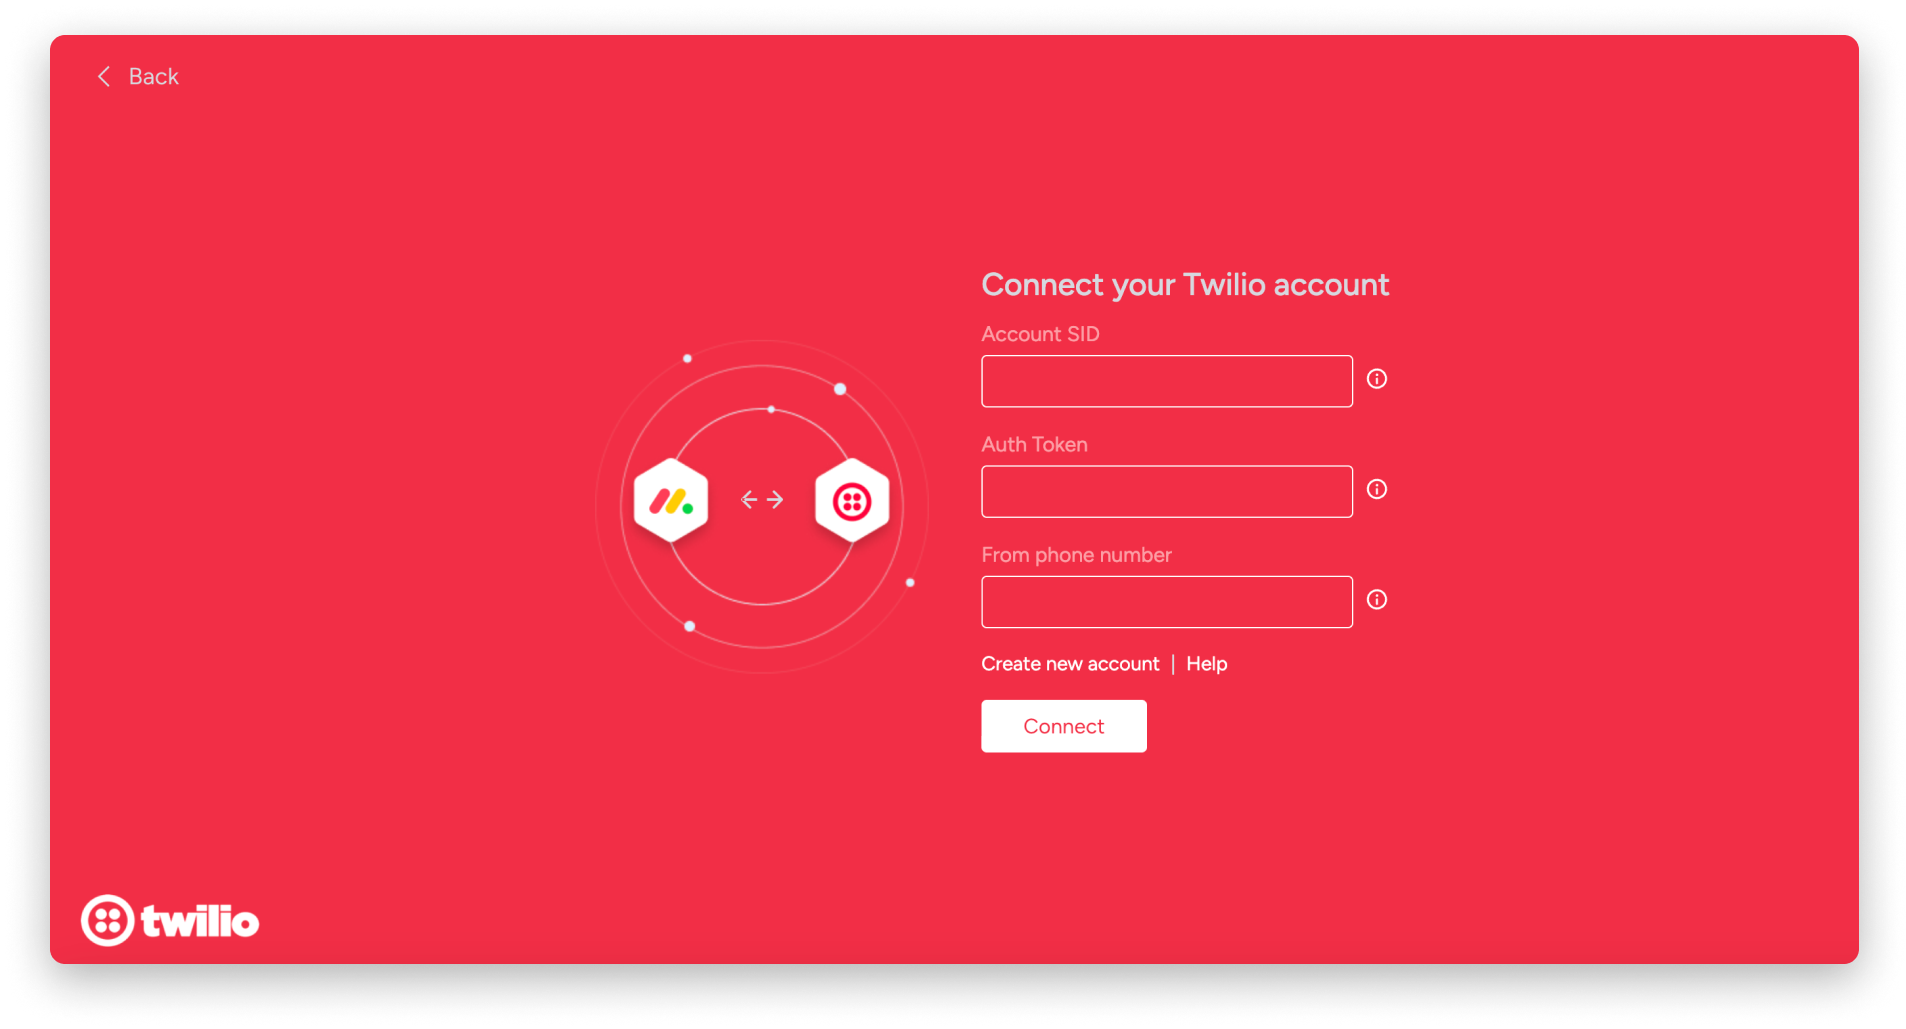Click the From phone number input field
This screenshot has height=1029, width=1906.
coord(1166,602)
